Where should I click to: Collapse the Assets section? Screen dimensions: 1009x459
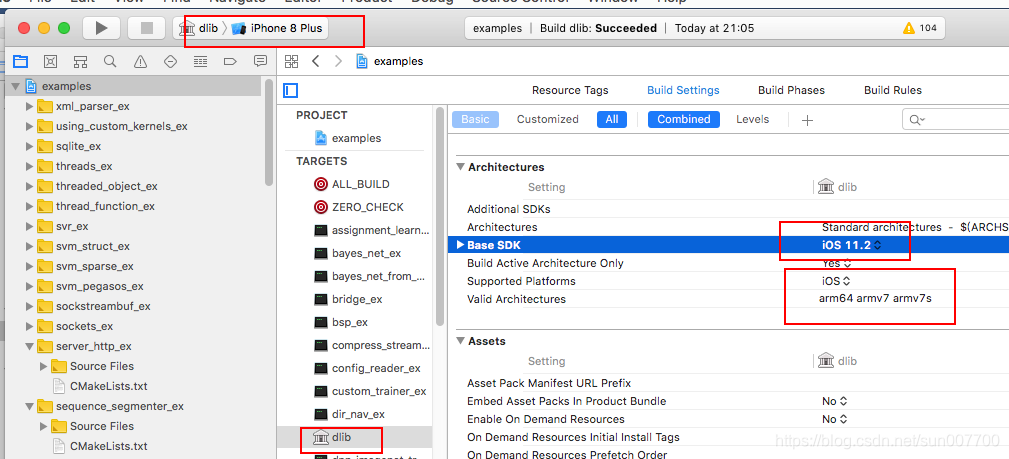coord(460,341)
